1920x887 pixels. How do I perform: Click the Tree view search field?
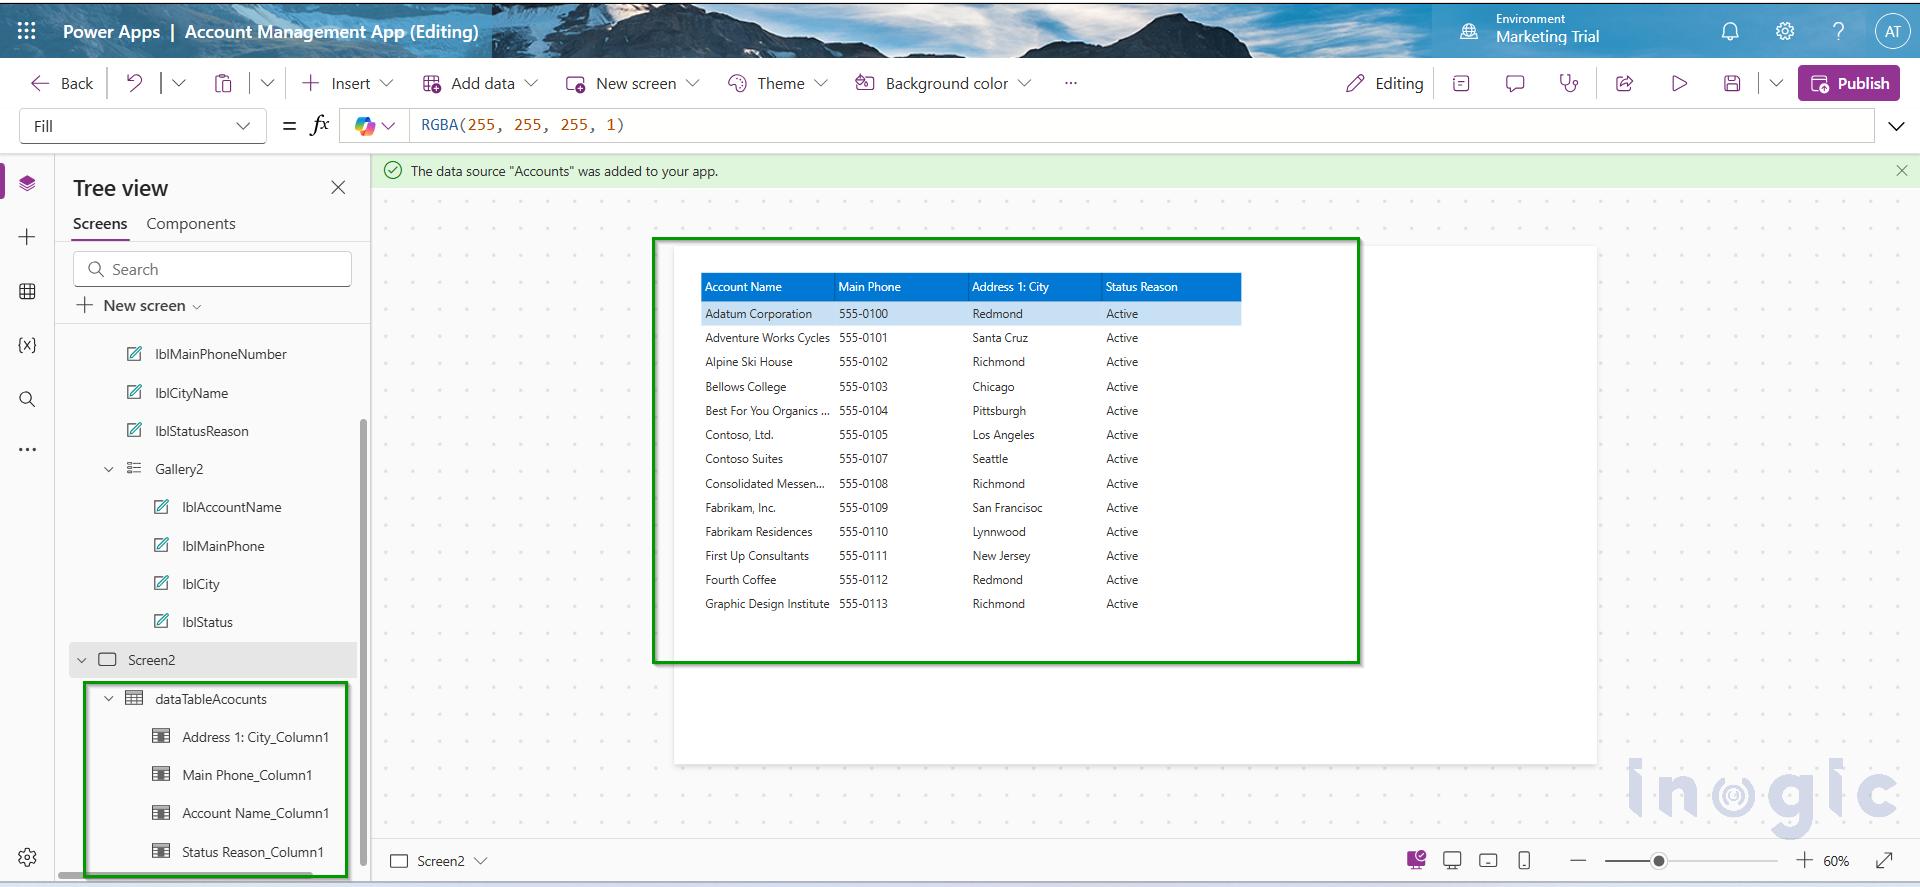click(x=212, y=269)
